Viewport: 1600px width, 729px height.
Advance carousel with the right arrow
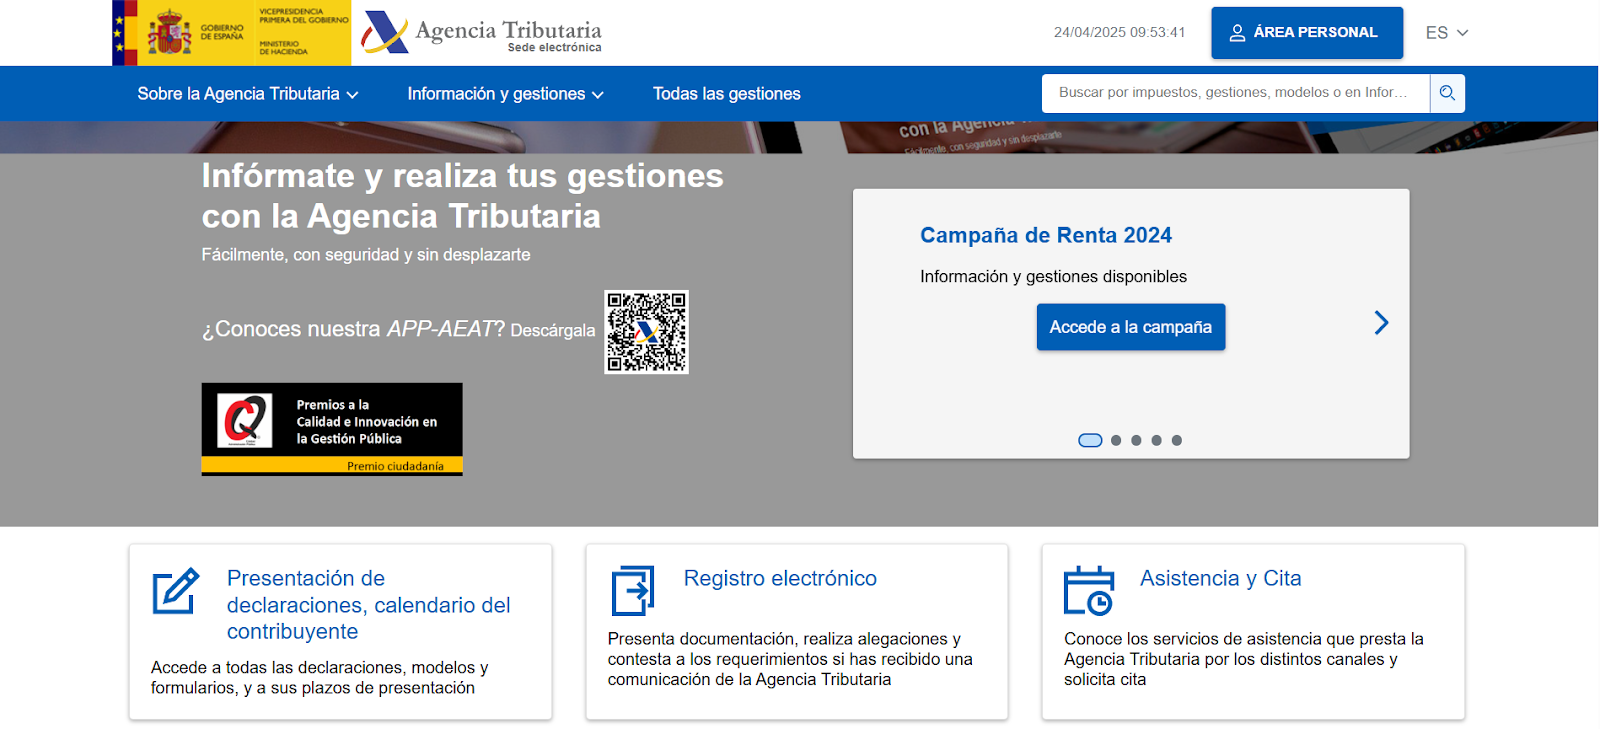[1381, 323]
